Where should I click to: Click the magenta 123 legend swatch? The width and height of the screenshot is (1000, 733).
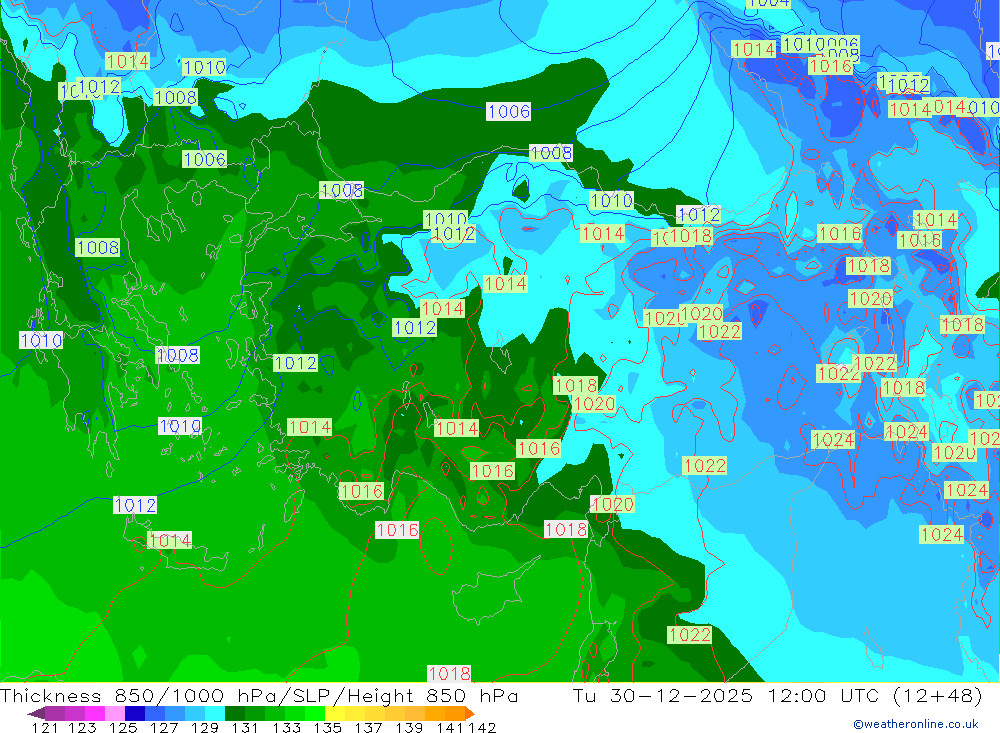pyautogui.click(x=95, y=713)
